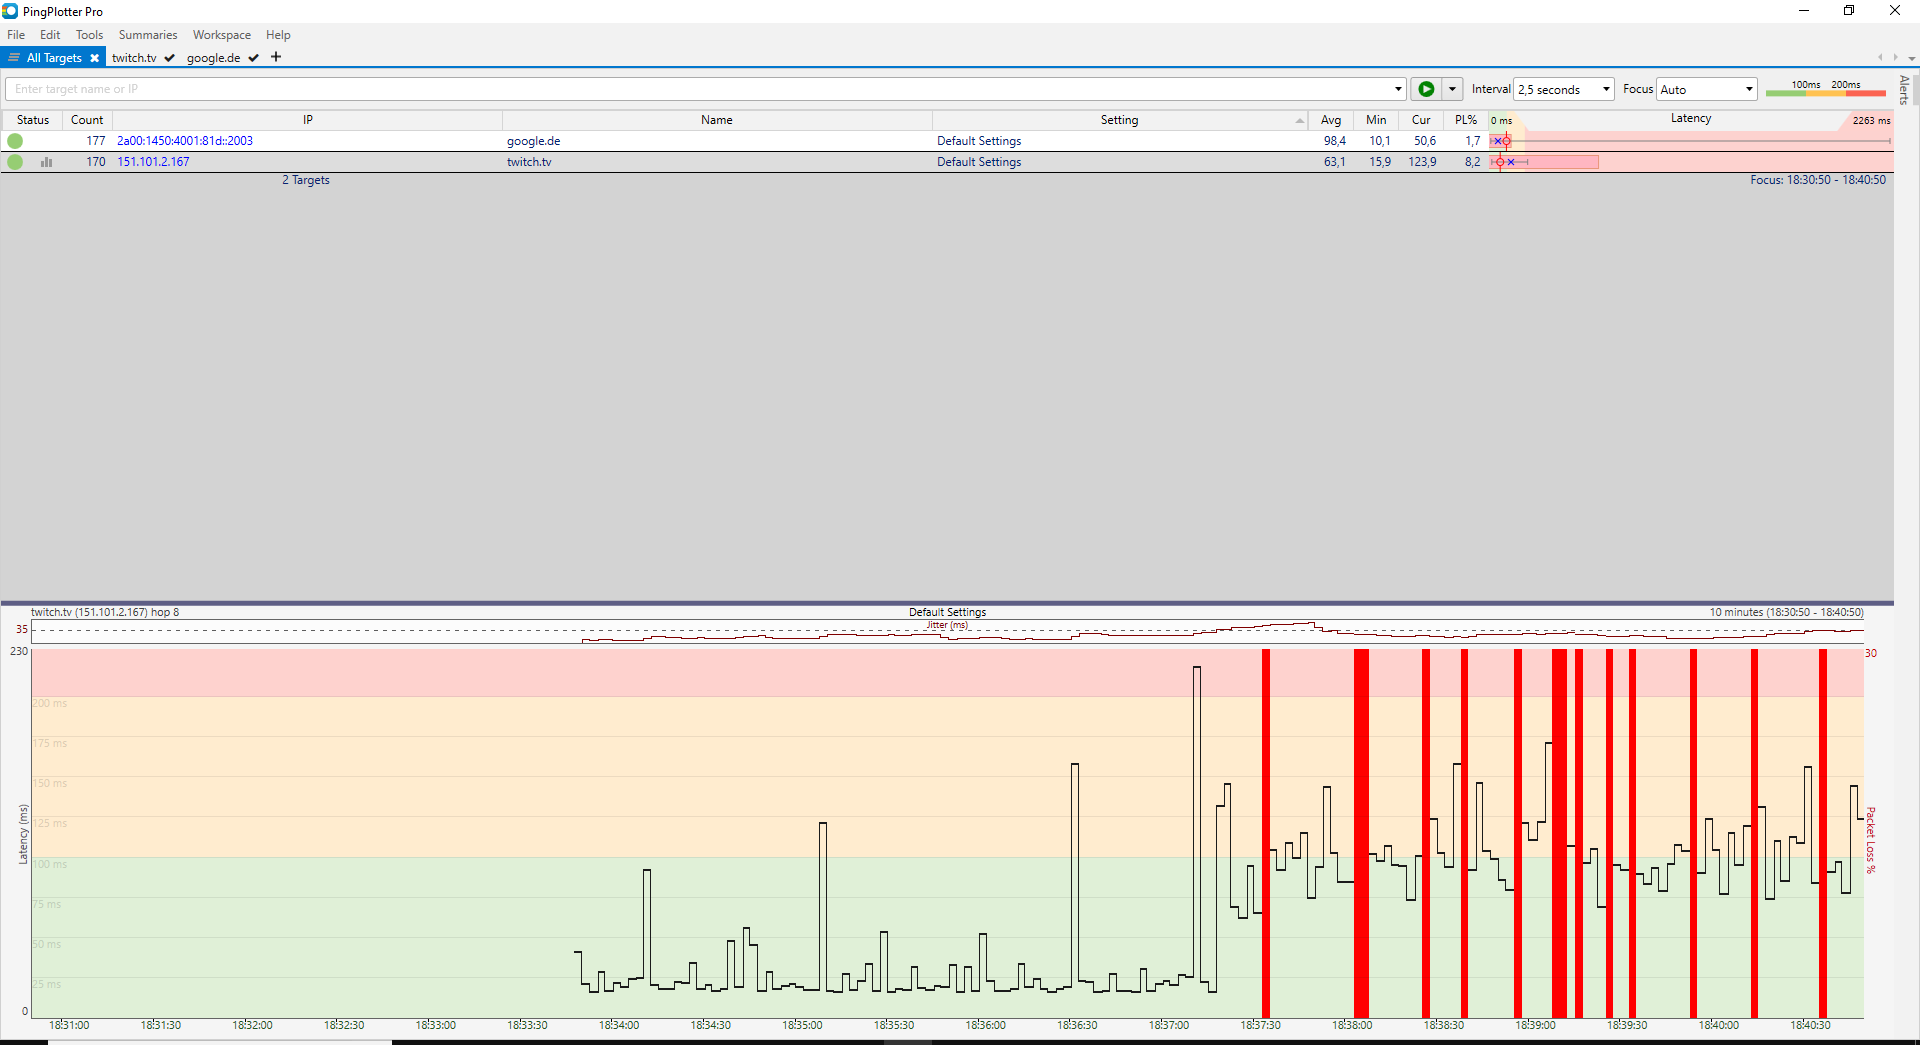1920x1045 pixels.
Task: Open the Interval 2,5 seconds combo box
Action: point(1564,89)
